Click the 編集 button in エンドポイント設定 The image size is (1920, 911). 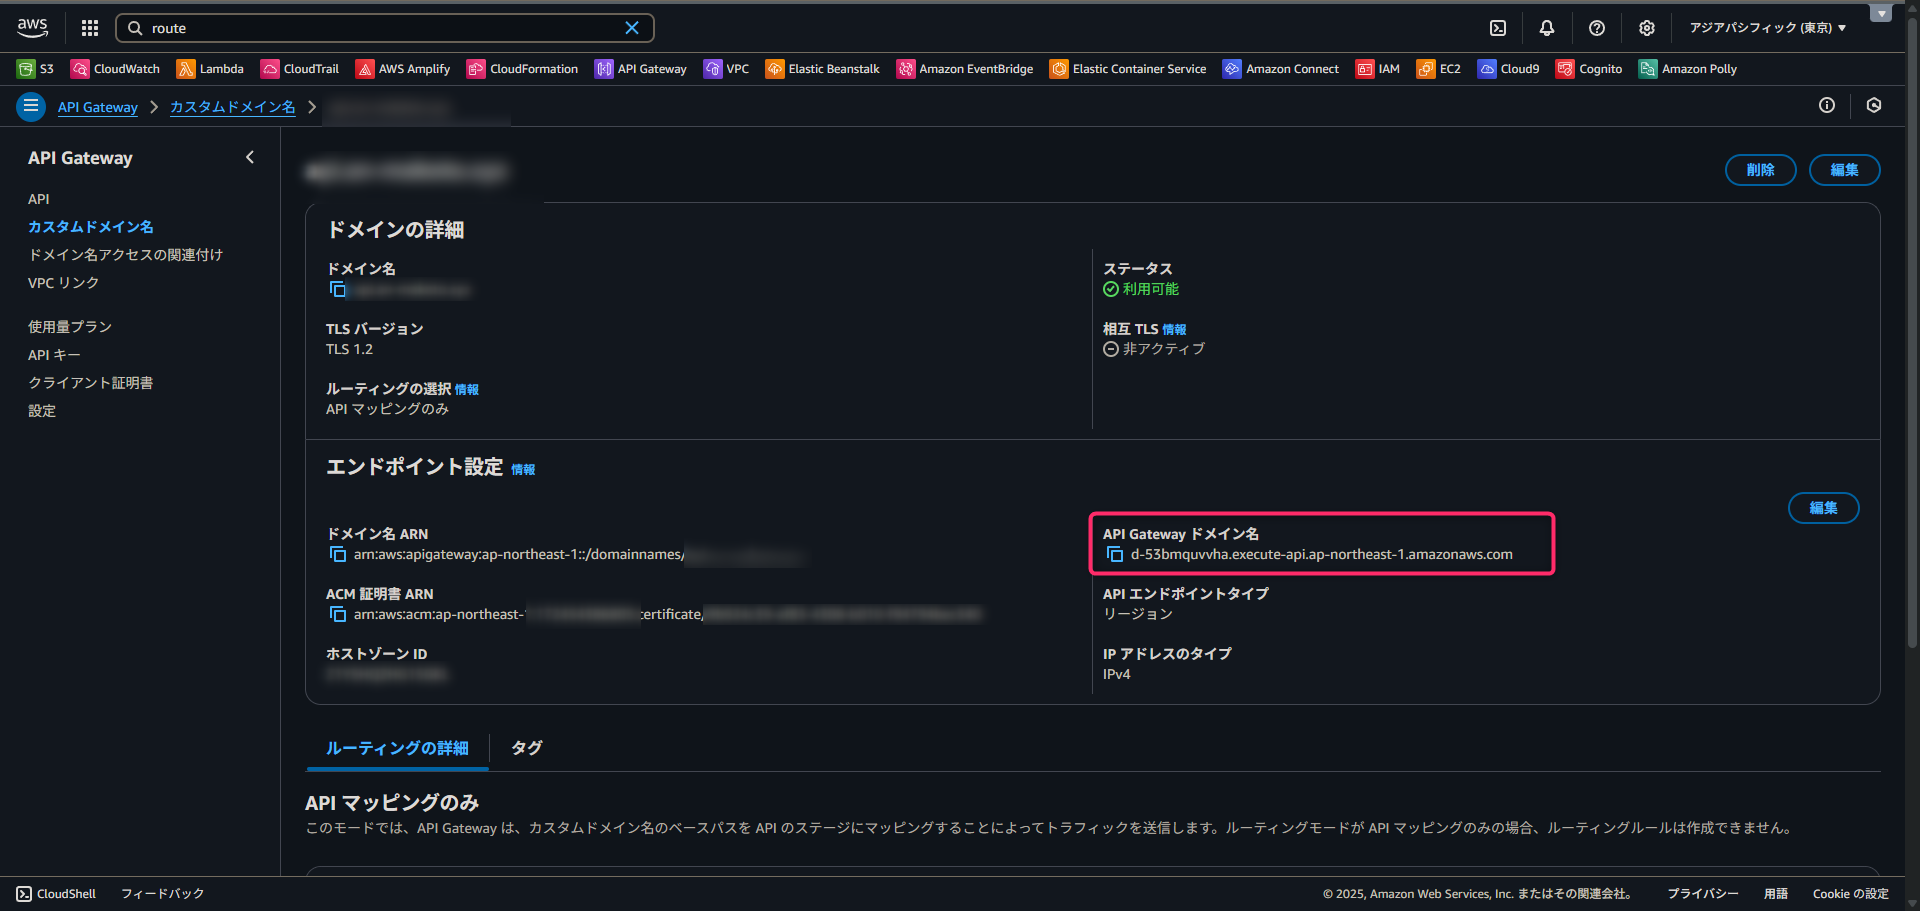point(1824,508)
